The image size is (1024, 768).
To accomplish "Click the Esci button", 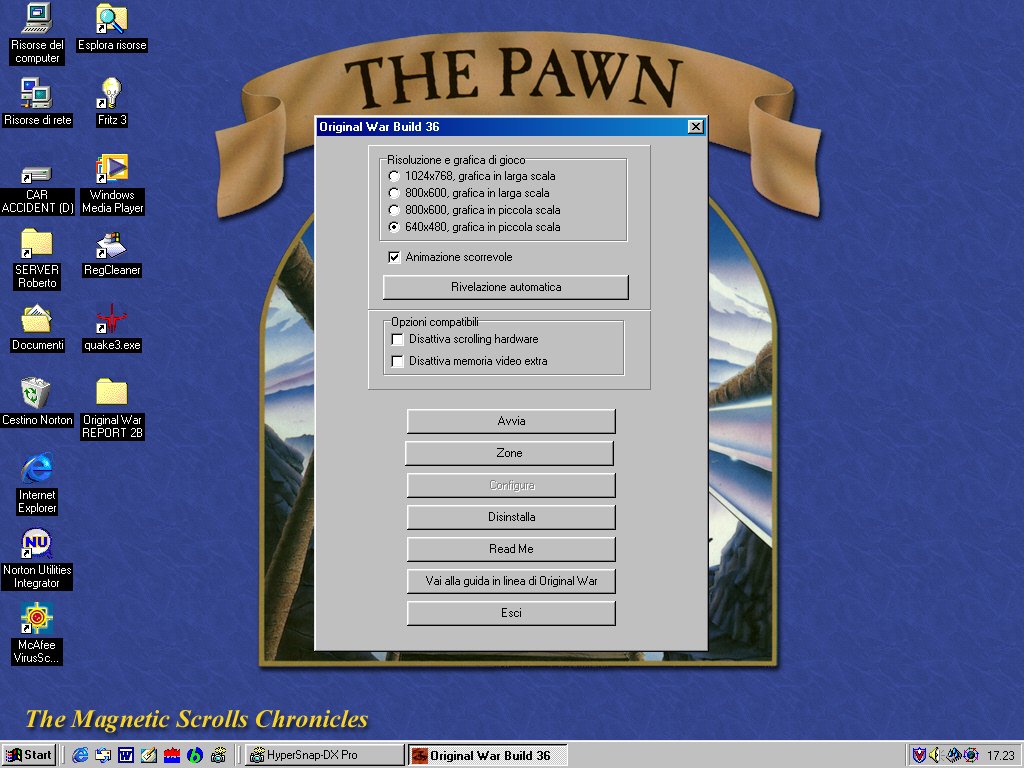I will [511, 613].
